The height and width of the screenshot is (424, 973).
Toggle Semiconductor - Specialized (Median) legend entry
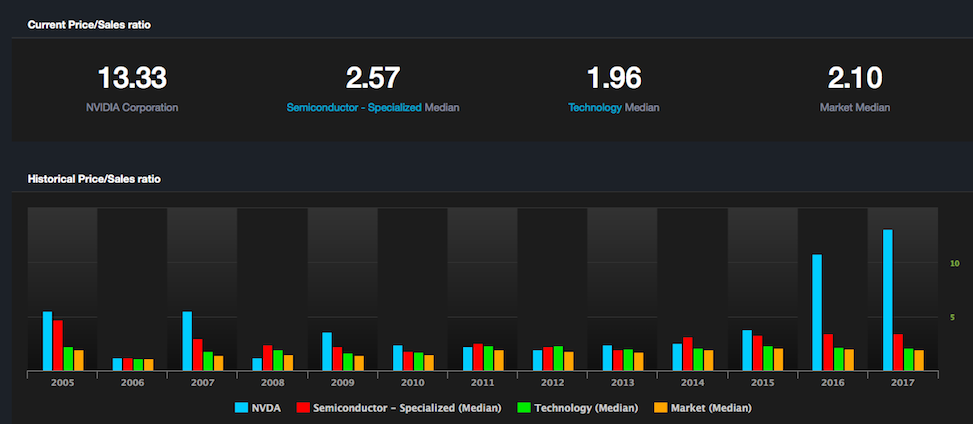coord(398,408)
